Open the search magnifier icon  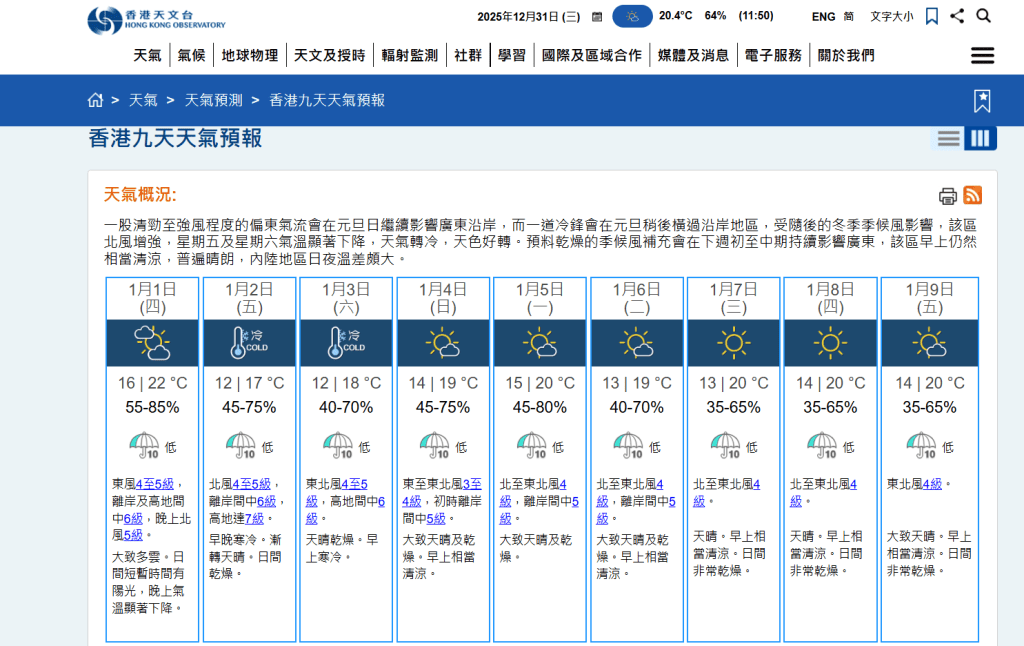click(984, 16)
